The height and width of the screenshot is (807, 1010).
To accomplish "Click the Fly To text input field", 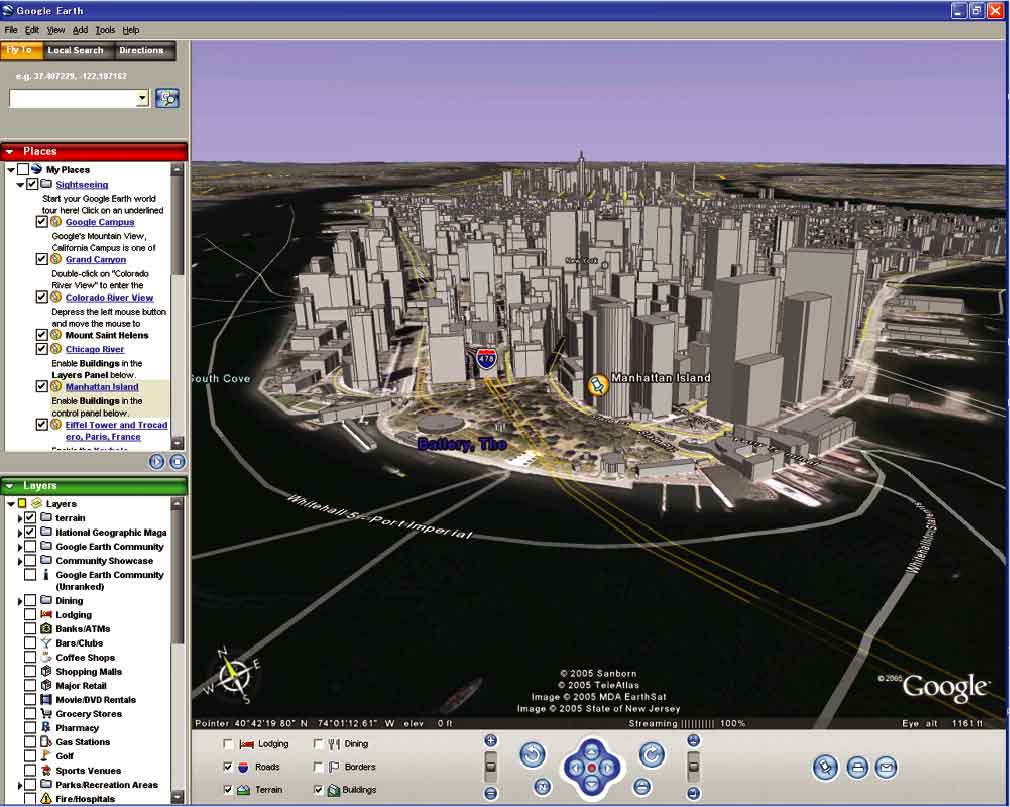I will coord(72,98).
